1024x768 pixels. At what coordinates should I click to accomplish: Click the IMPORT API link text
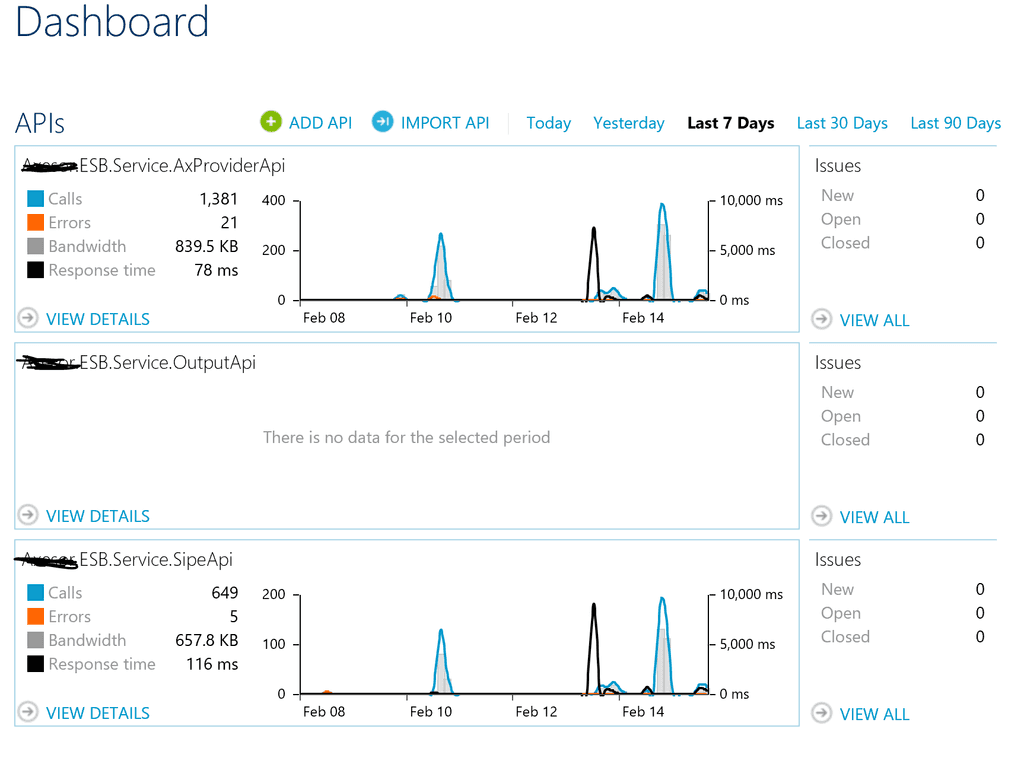(445, 123)
